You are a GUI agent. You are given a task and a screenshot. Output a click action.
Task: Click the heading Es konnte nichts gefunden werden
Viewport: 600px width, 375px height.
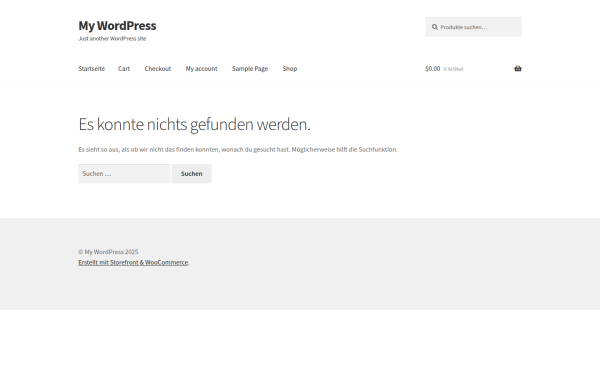coord(194,124)
